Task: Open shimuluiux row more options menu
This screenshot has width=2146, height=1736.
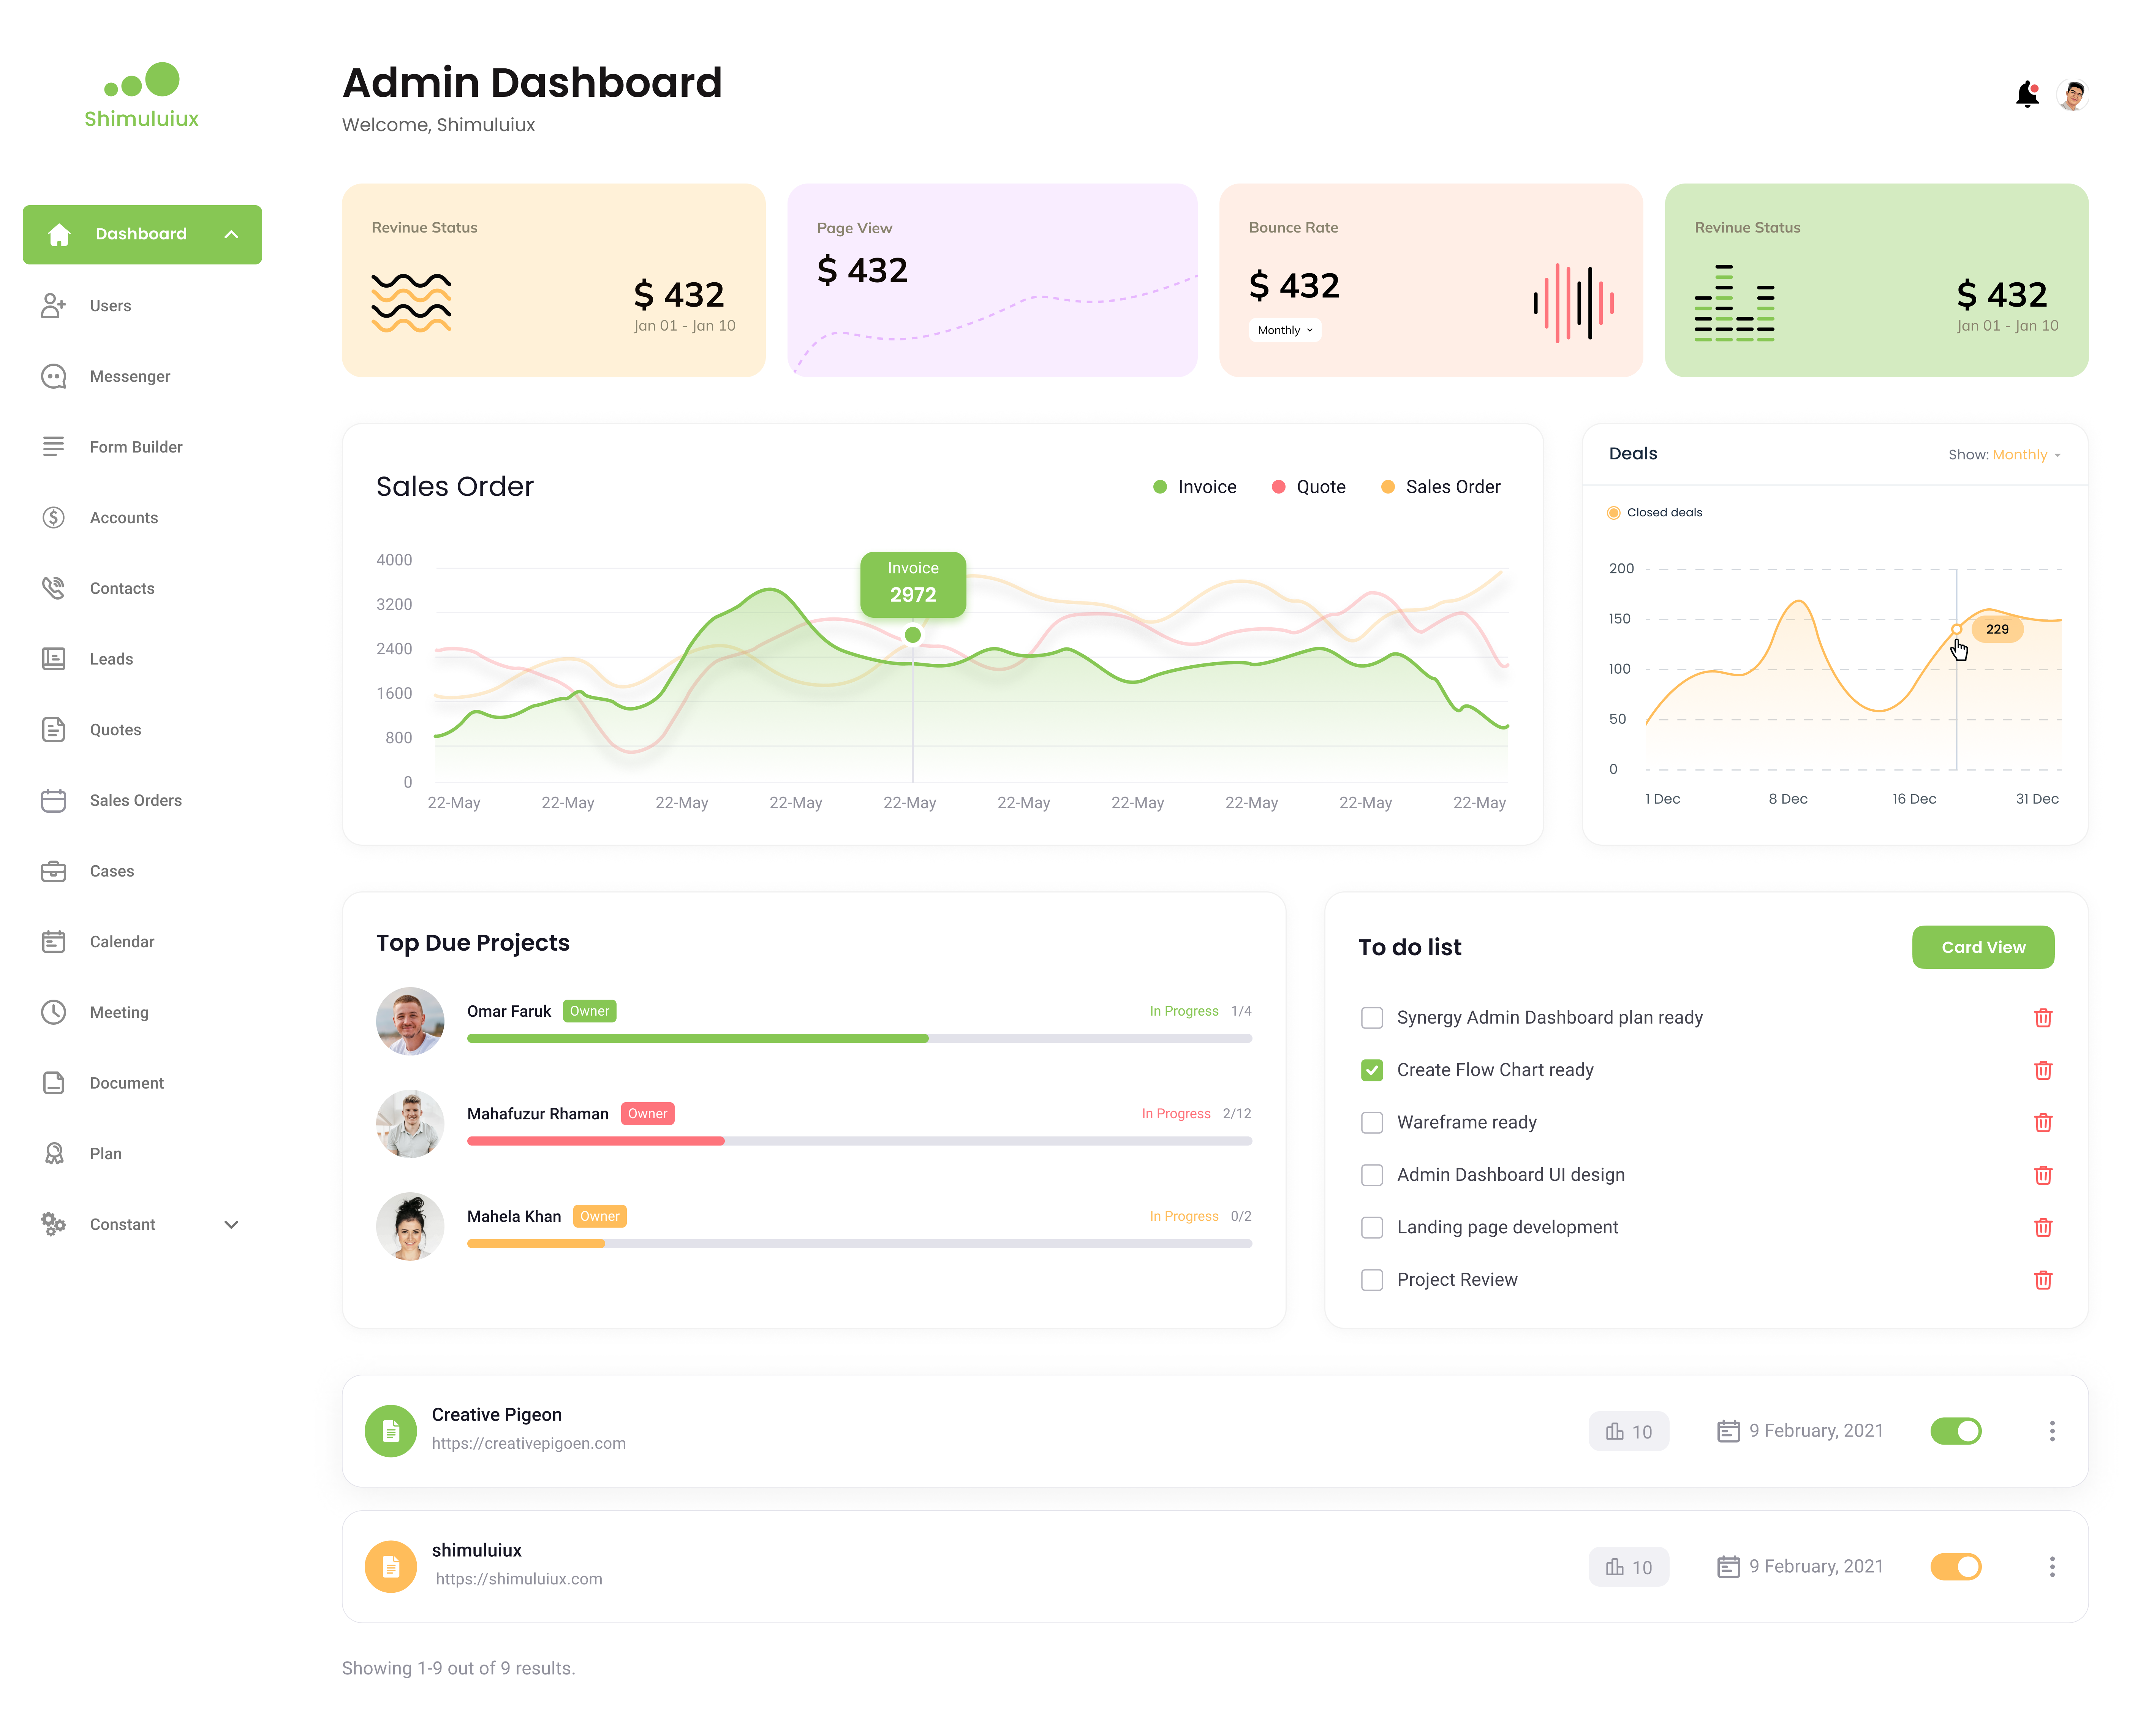Action: coord(2052,1567)
